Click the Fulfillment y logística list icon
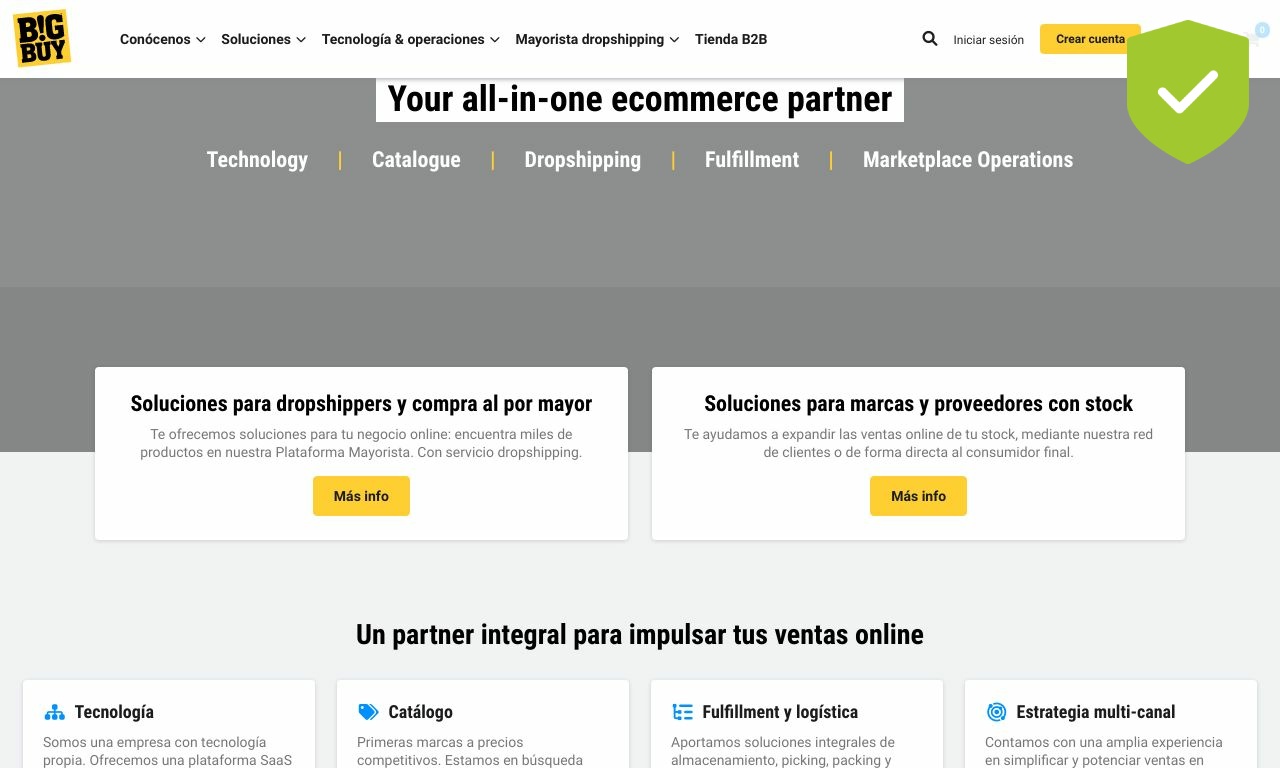The width and height of the screenshot is (1280, 768). pyautogui.click(x=683, y=712)
